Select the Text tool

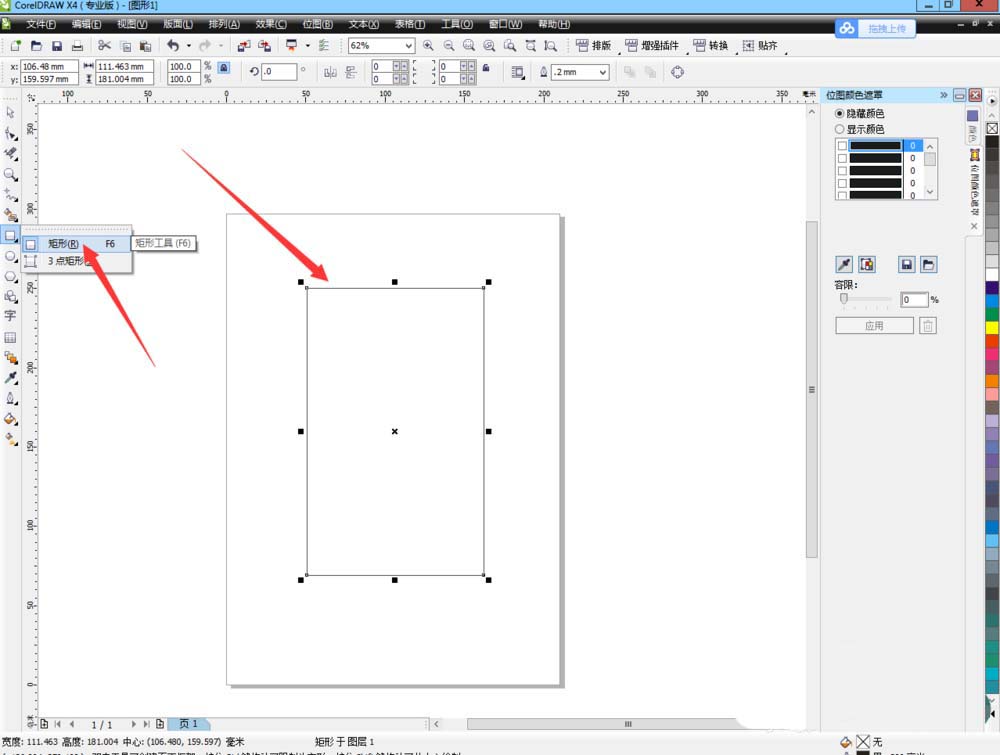pyautogui.click(x=11, y=316)
